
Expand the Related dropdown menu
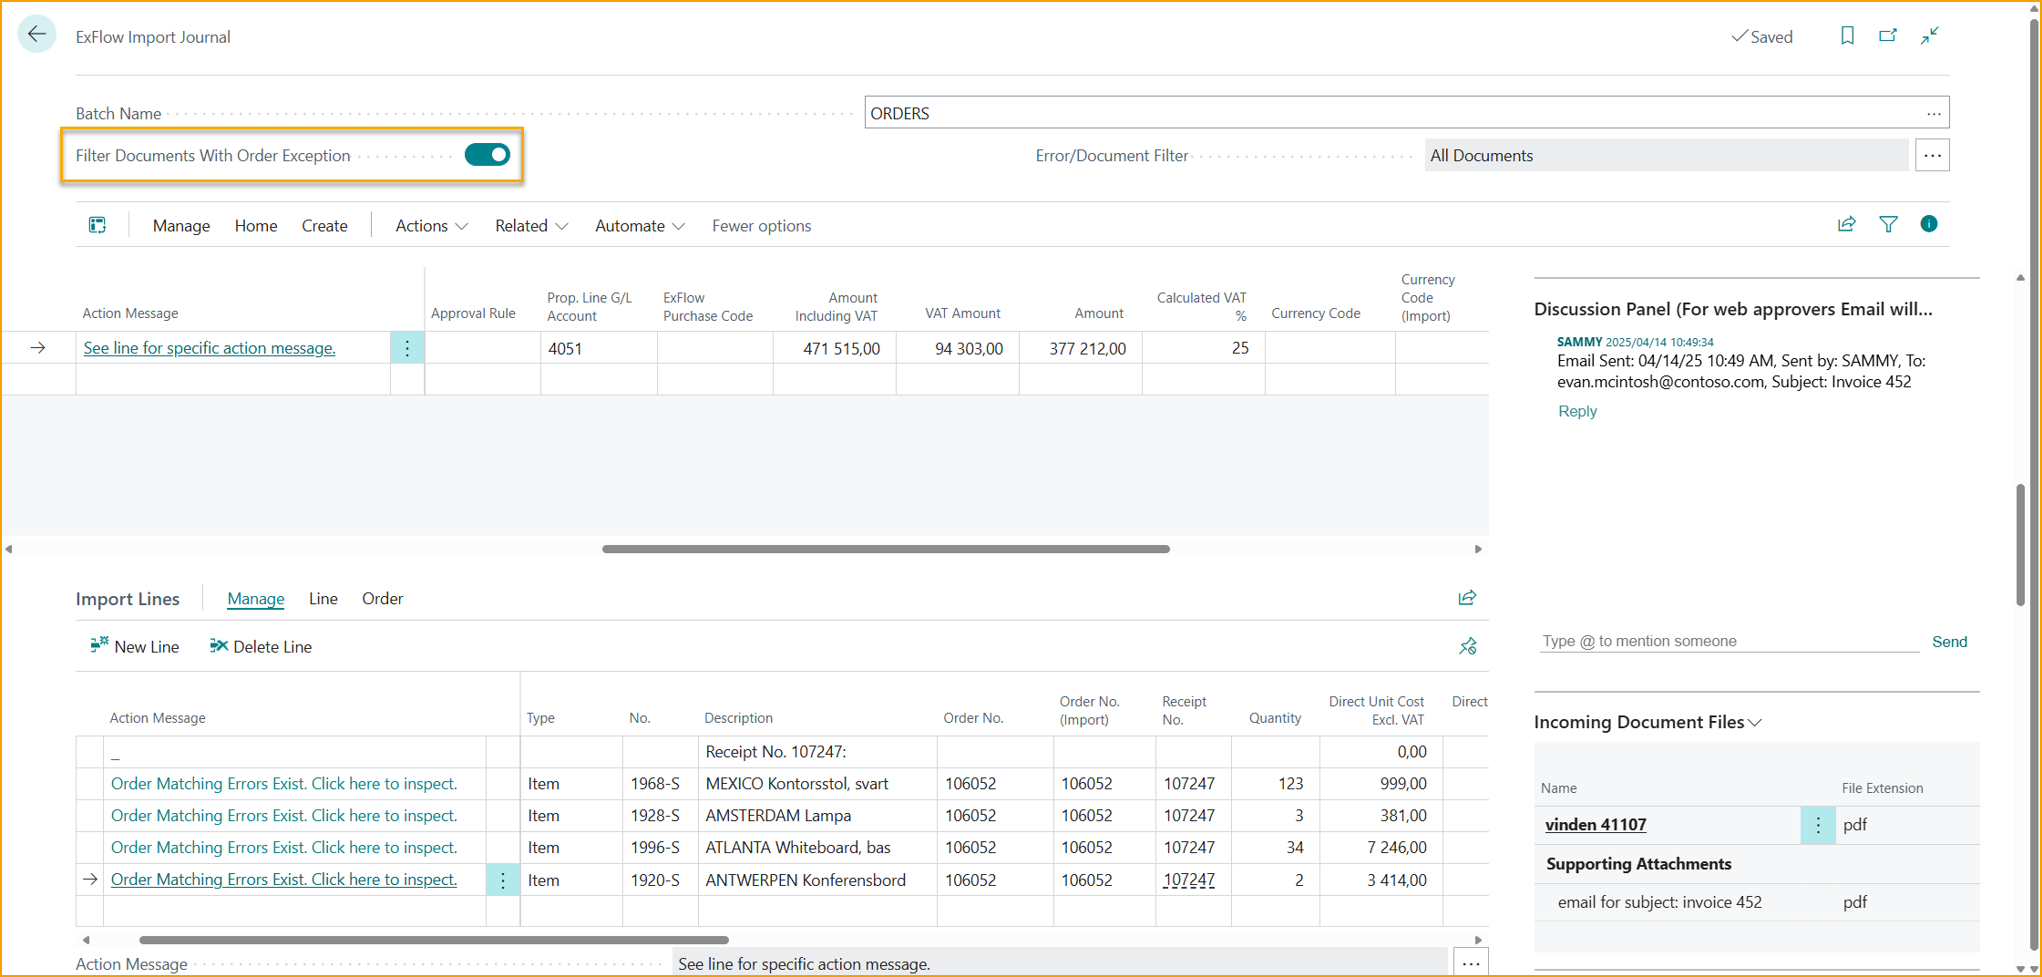click(531, 226)
